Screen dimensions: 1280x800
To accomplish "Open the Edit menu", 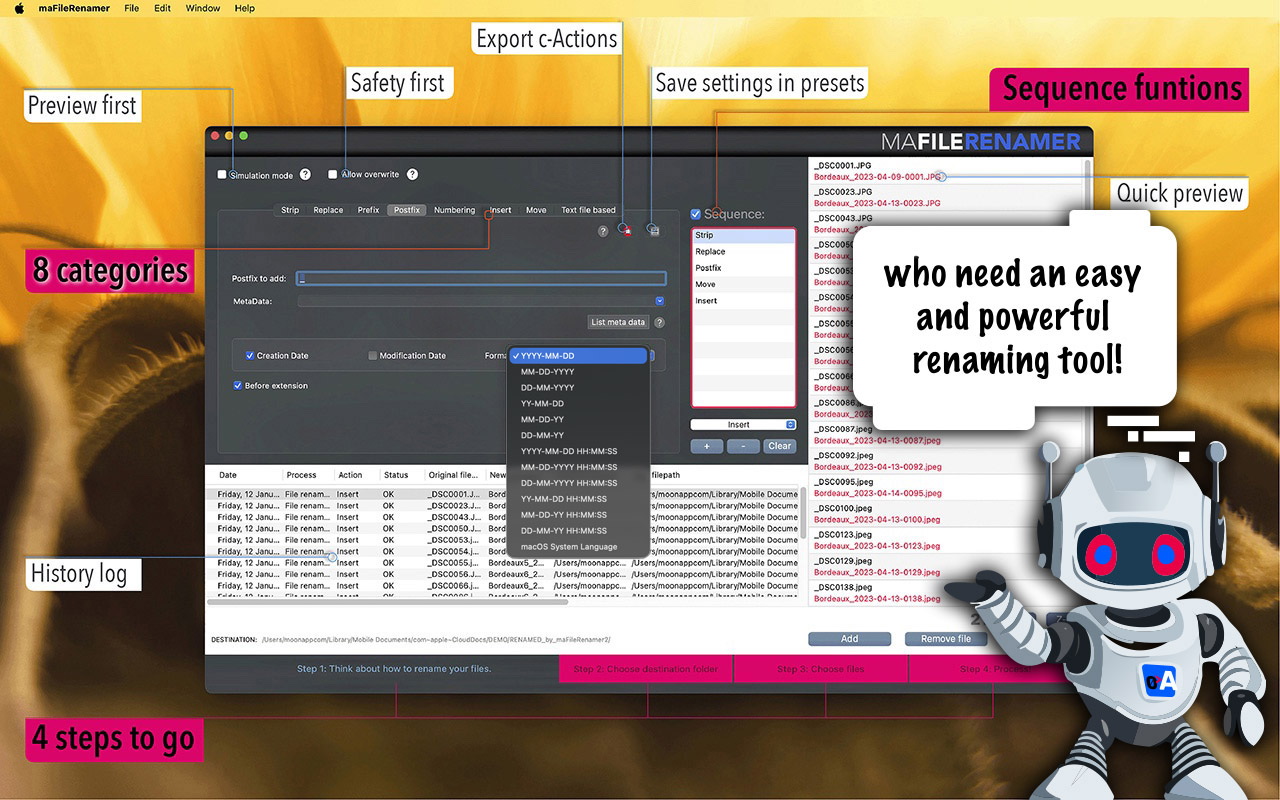I will [162, 8].
